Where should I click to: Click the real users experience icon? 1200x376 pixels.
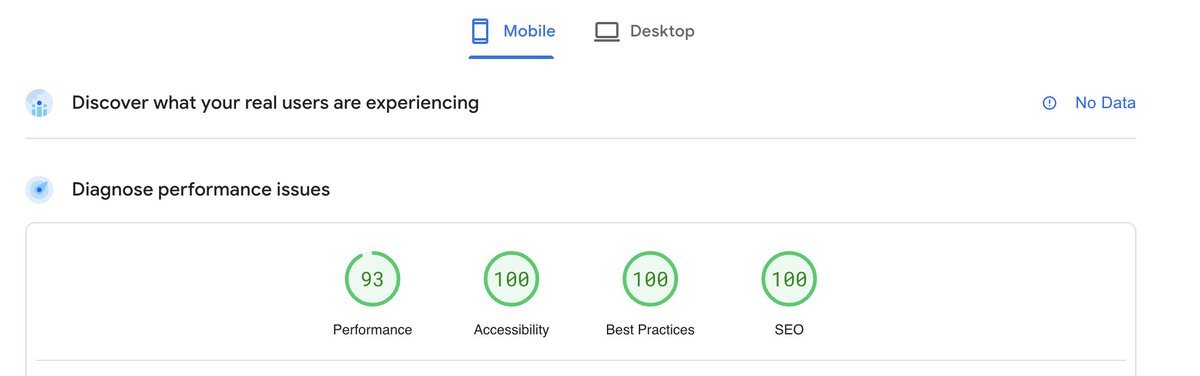tap(39, 103)
